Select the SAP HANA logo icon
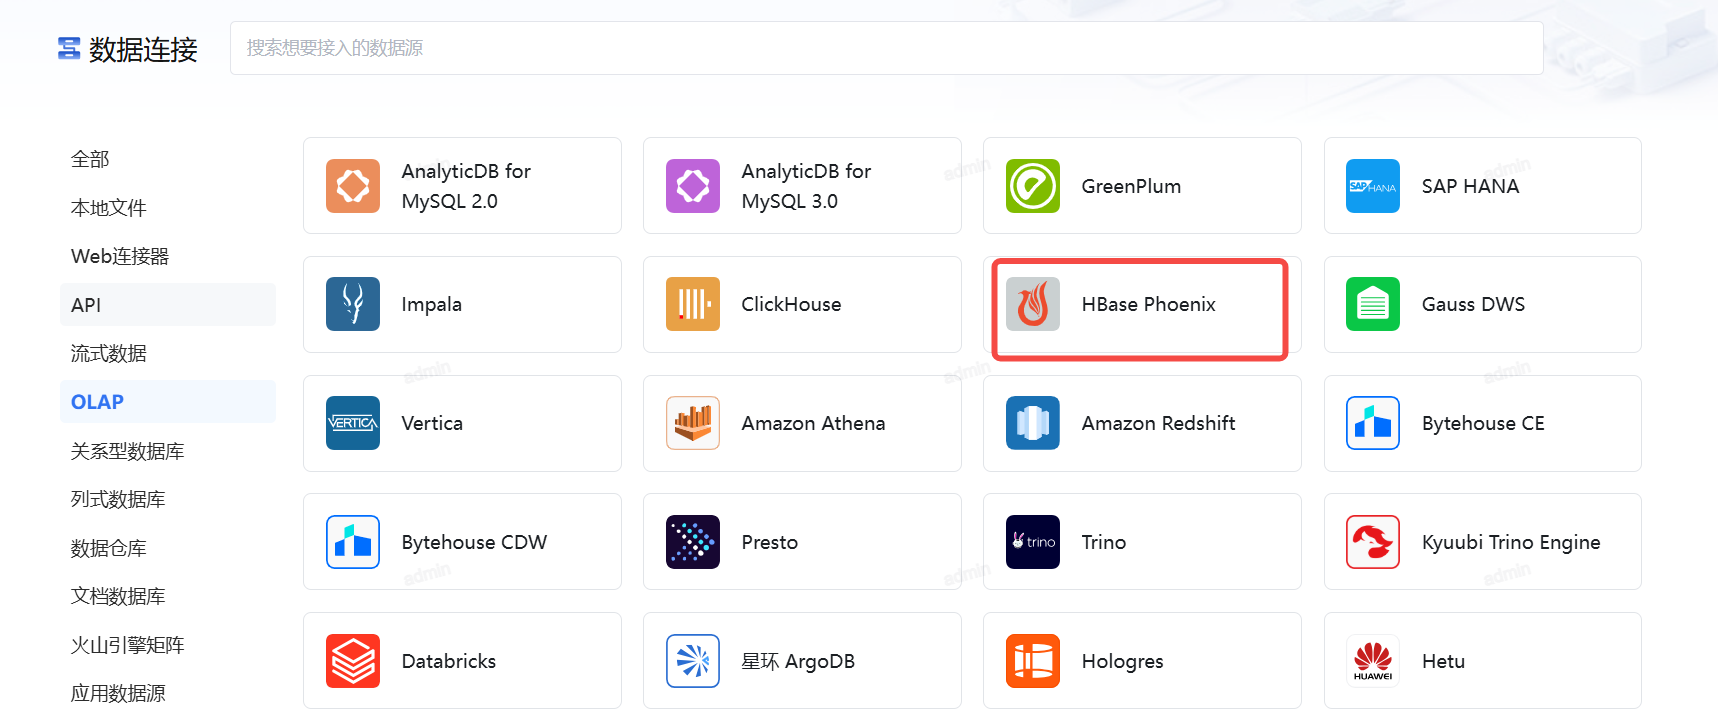The width and height of the screenshot is (1718, 728). [1372, 186]
